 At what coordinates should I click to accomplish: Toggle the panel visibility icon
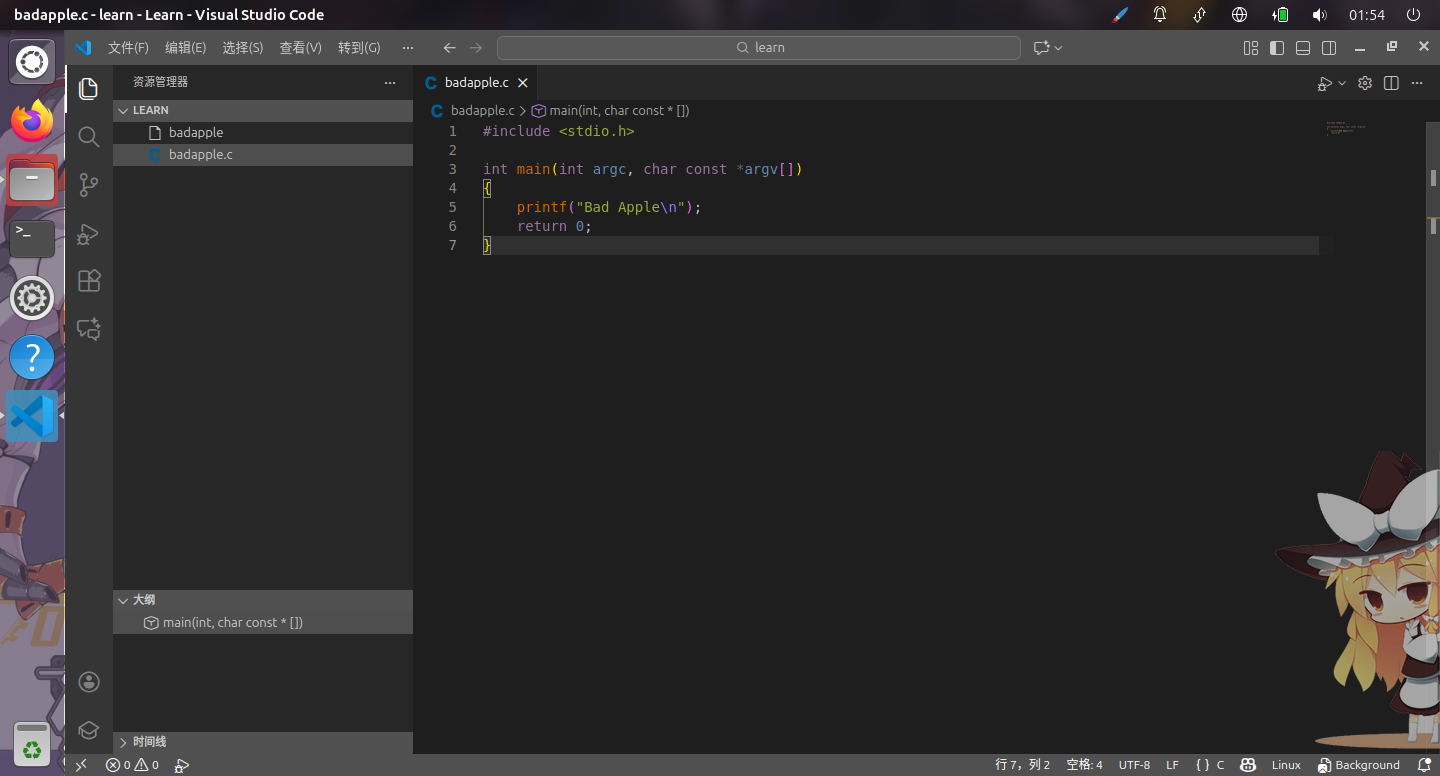(x=1301, y=47)
